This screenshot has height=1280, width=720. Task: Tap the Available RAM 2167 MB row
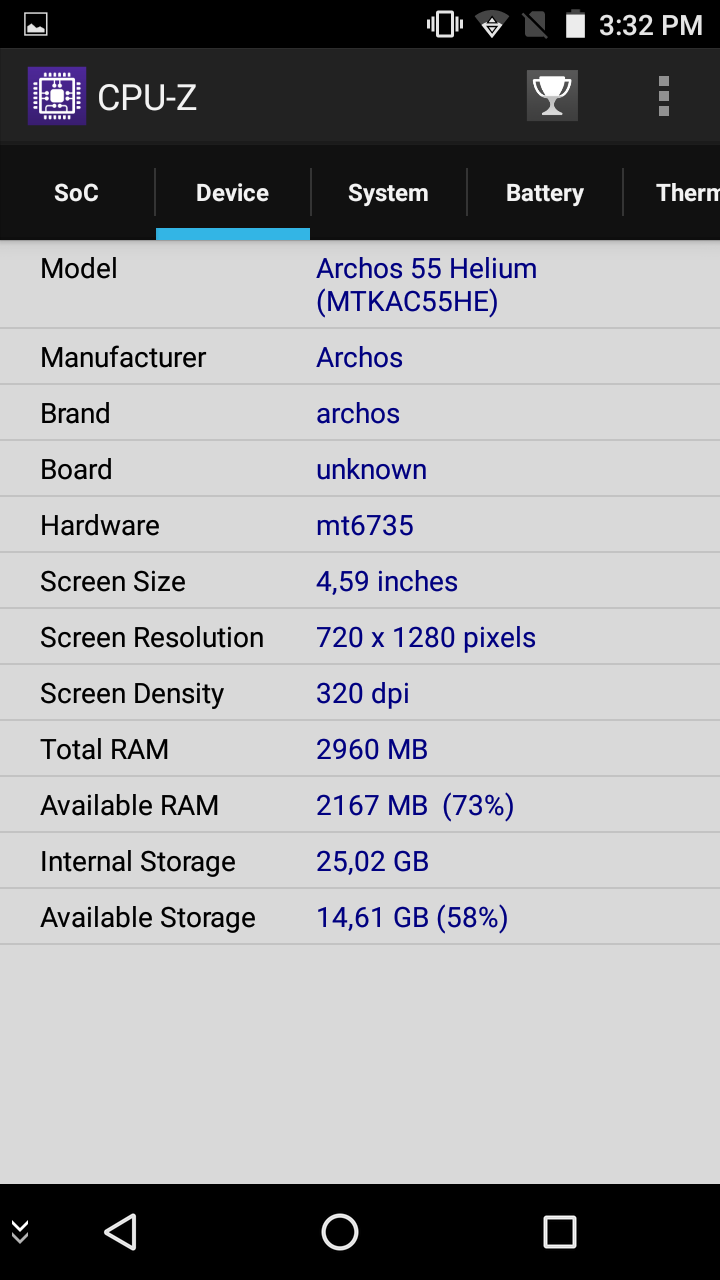pyautogui.click(x=360, y=805)
